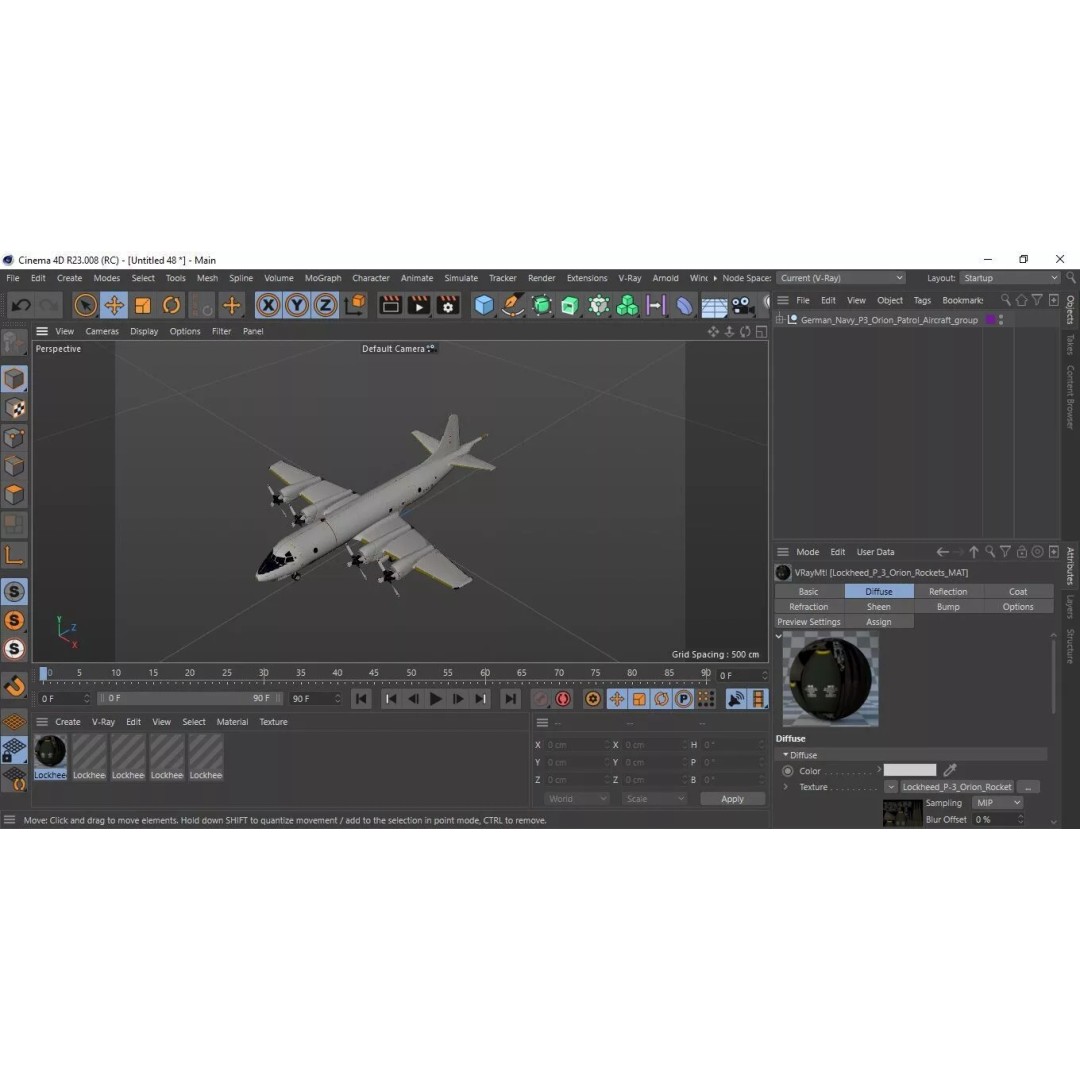Toggle Enable Snap magnet icon
The width and height of the screenshot is (1080, 1080).
tap(14, 686)
